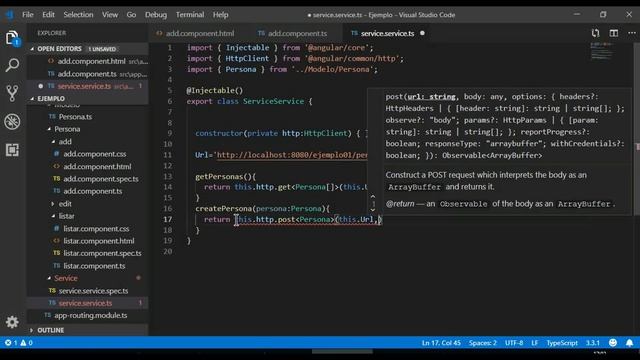Open app-routing.module.ts file
640x360 pixels.
point(90,315)
